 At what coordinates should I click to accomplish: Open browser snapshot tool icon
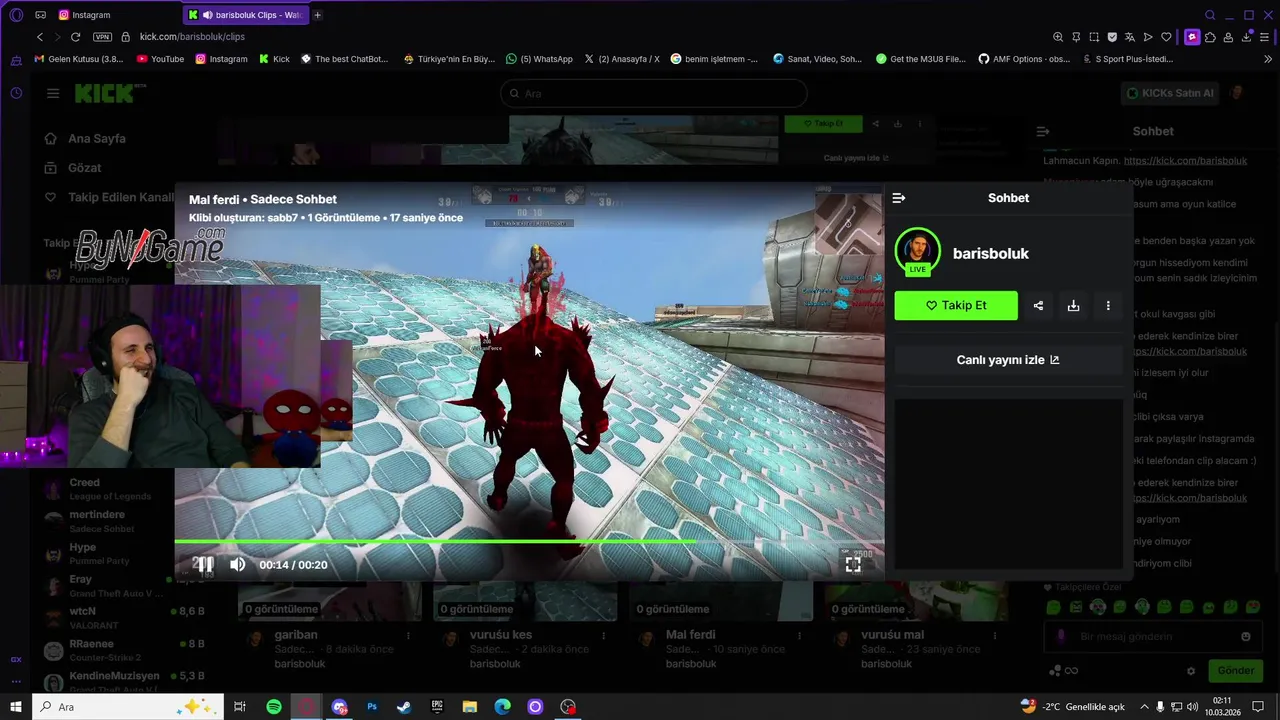click(x=1094, y=37)
